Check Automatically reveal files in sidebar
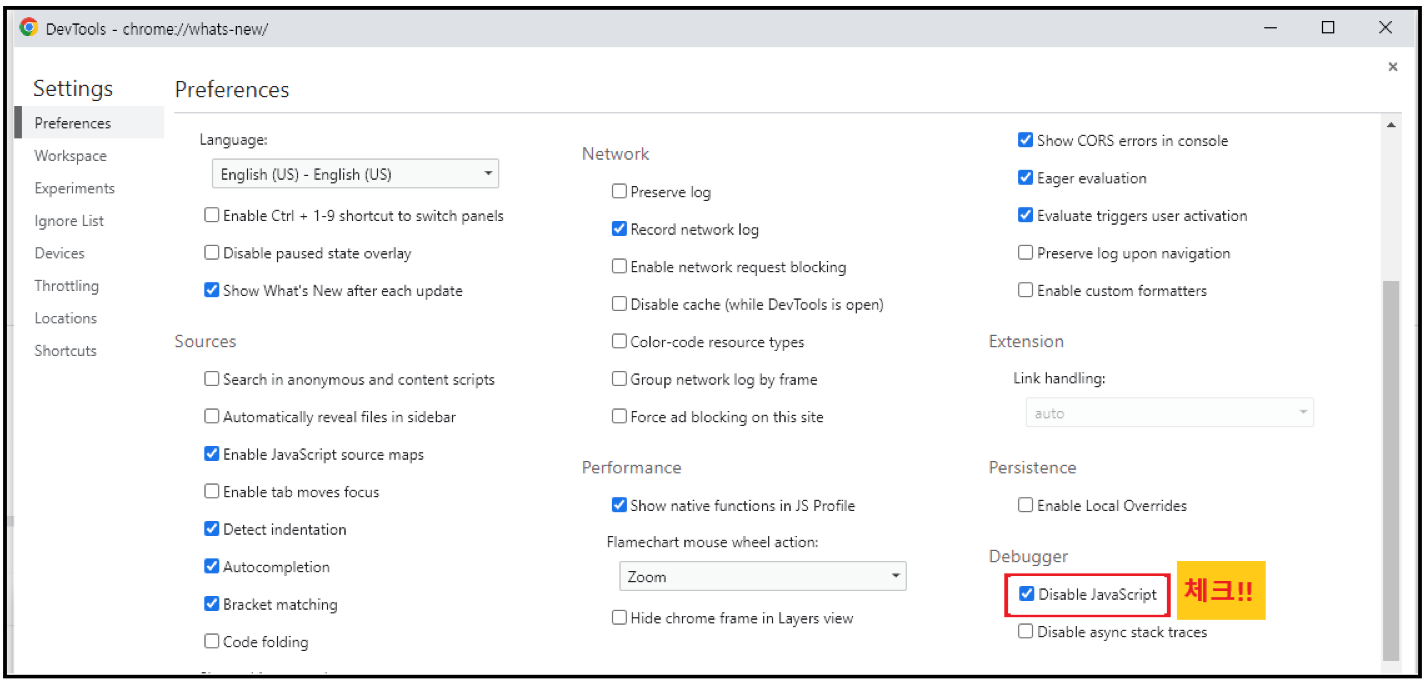 (x=212, y=416)
